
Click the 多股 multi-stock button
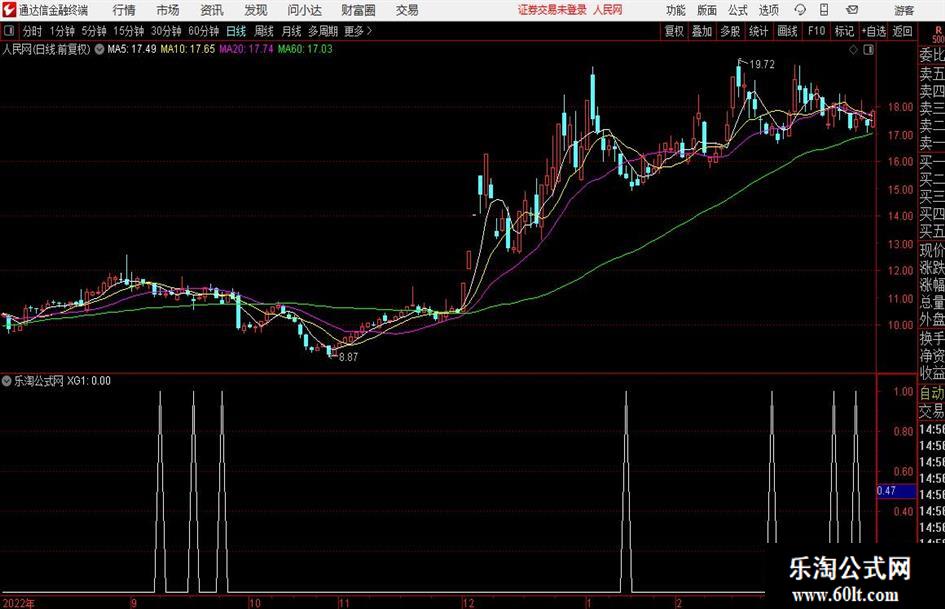(x=730, y=31)
